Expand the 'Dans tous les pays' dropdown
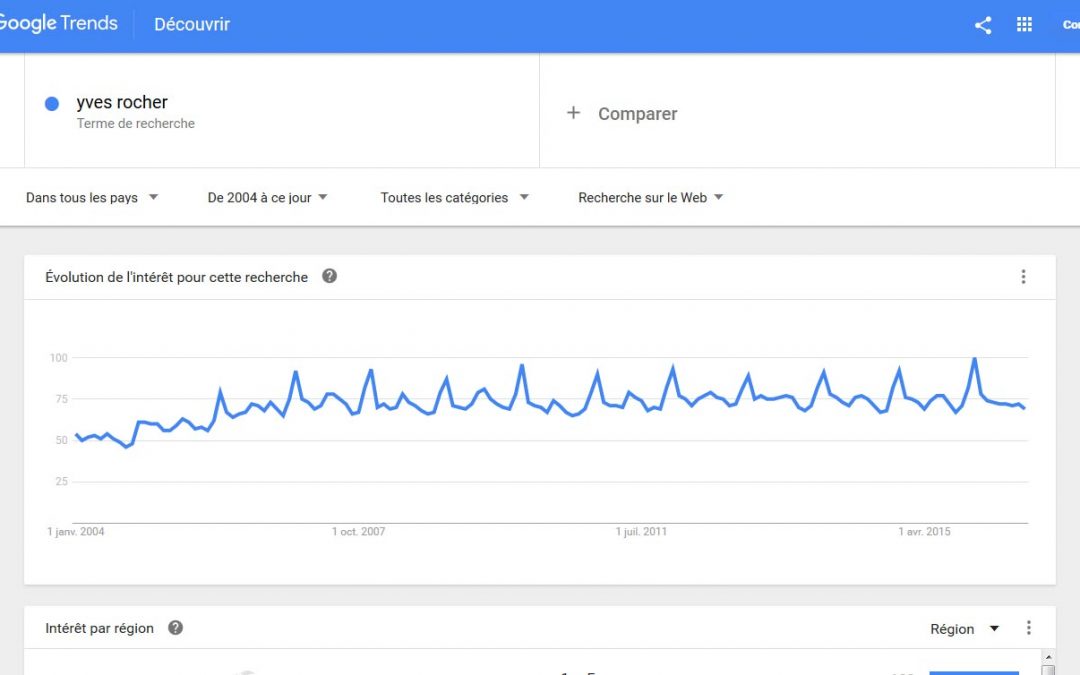Viewport: 1080px width, 675px height. pyautogui.click(x=92, y=198)
